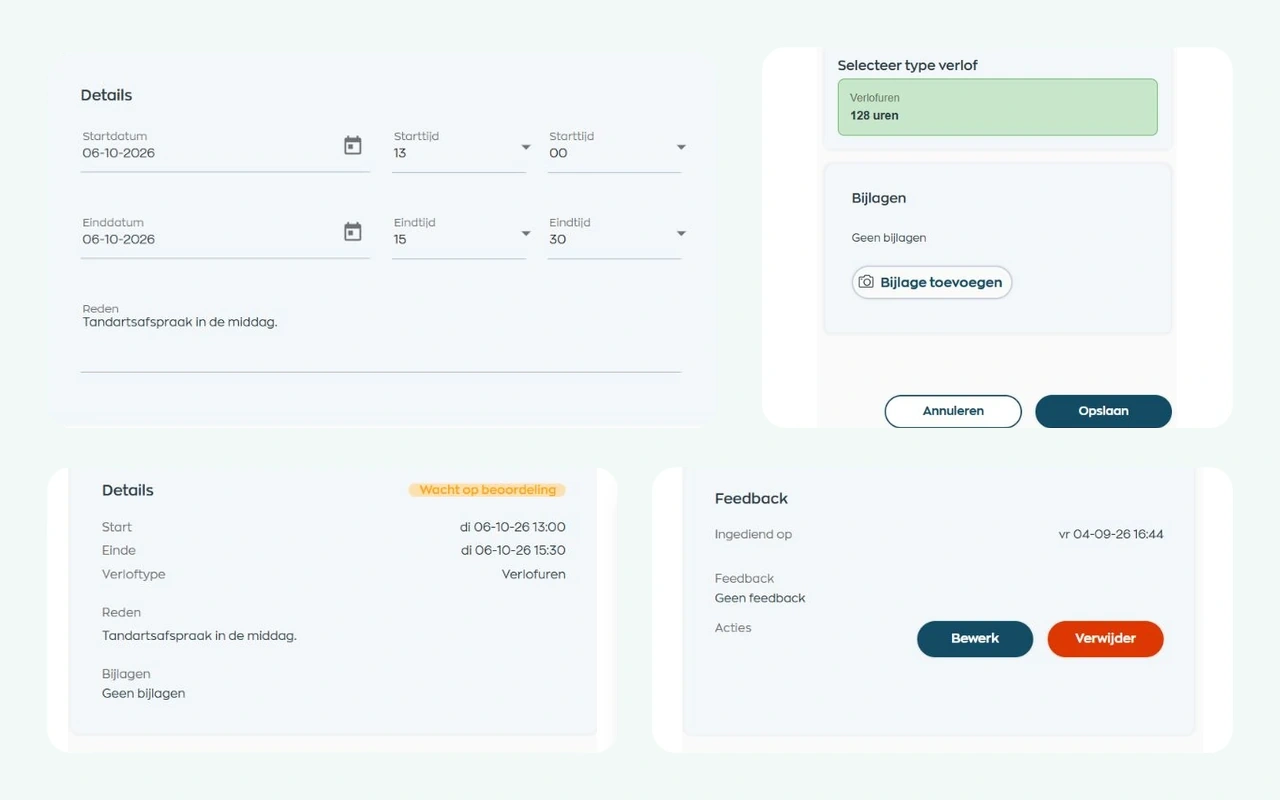
Task: Edit the request using the Bewerk button
Action: 975,639
